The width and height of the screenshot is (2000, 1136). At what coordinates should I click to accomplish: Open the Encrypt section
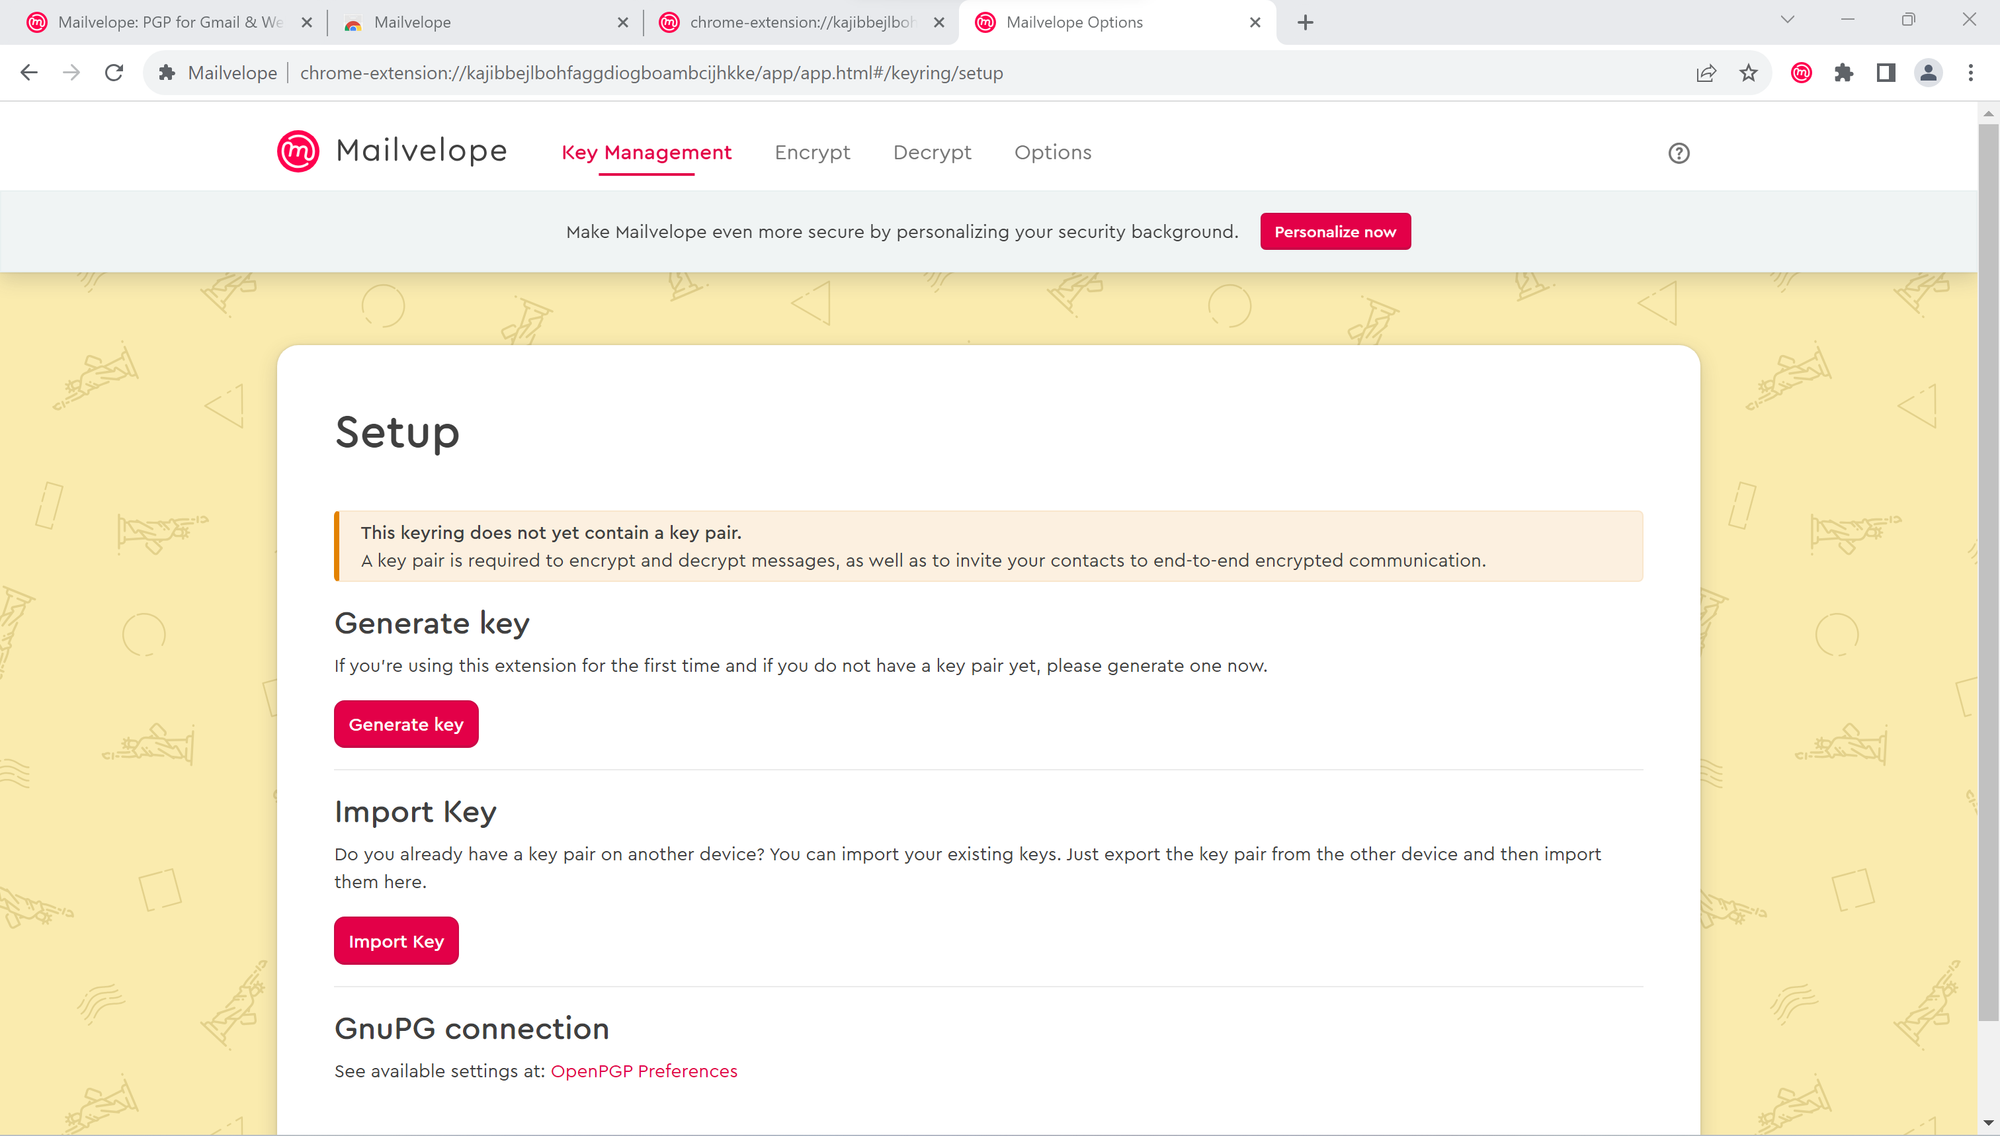click(x=812, y=153)
